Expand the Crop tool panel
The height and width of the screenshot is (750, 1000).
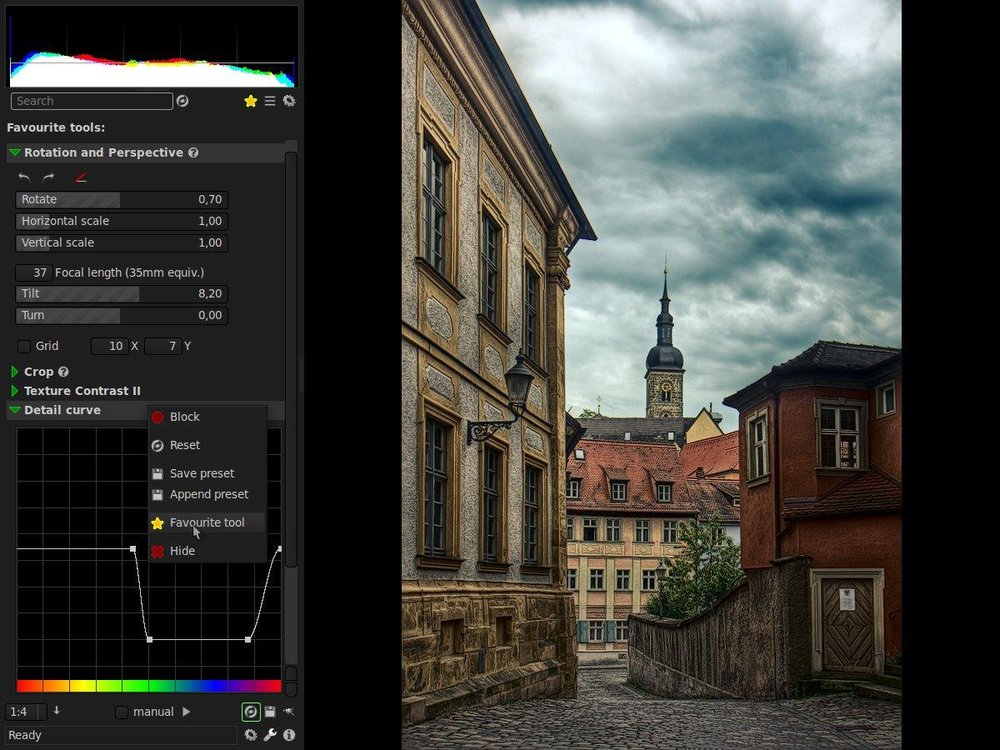pos(14,371)
